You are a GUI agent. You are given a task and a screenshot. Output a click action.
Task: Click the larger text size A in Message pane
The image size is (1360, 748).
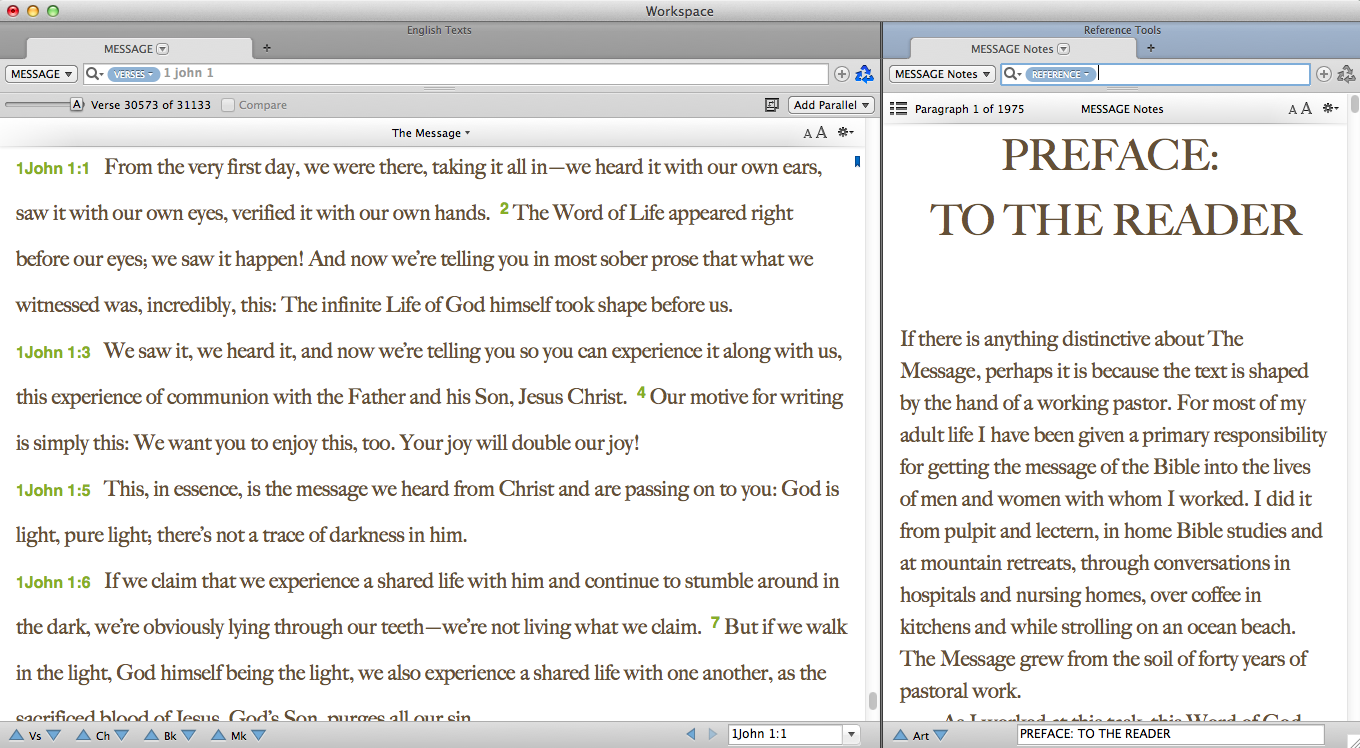(822, 132)
